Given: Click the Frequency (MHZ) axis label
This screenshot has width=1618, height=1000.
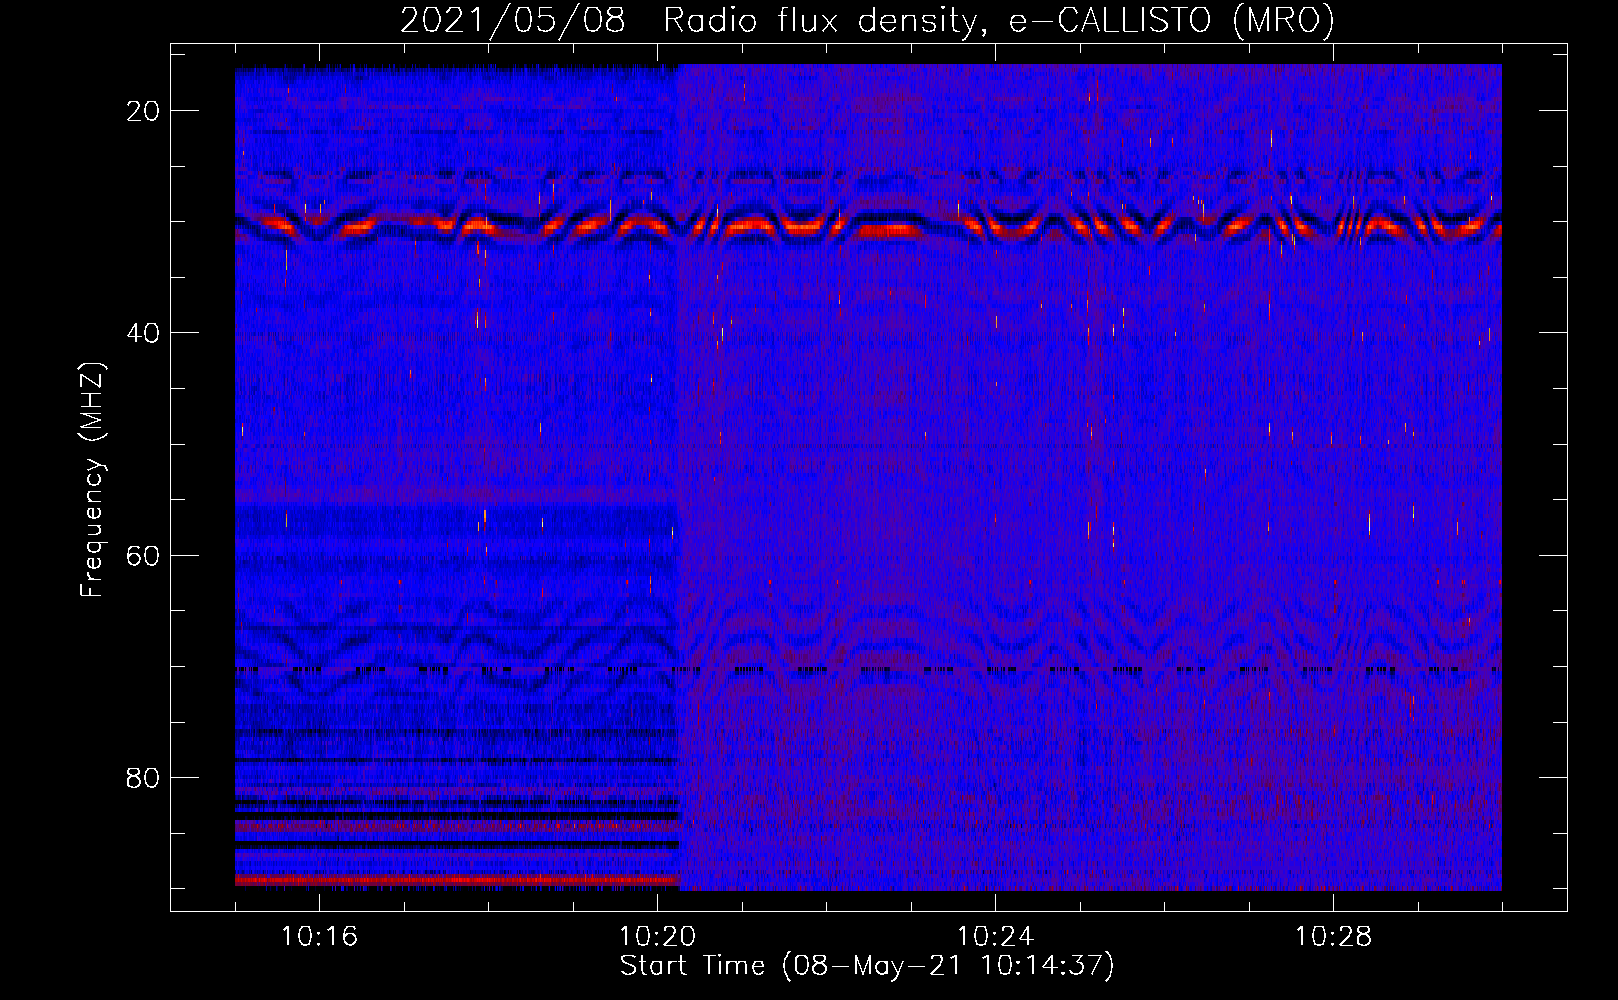Looking at the screenshot, I should pos(92,480).
